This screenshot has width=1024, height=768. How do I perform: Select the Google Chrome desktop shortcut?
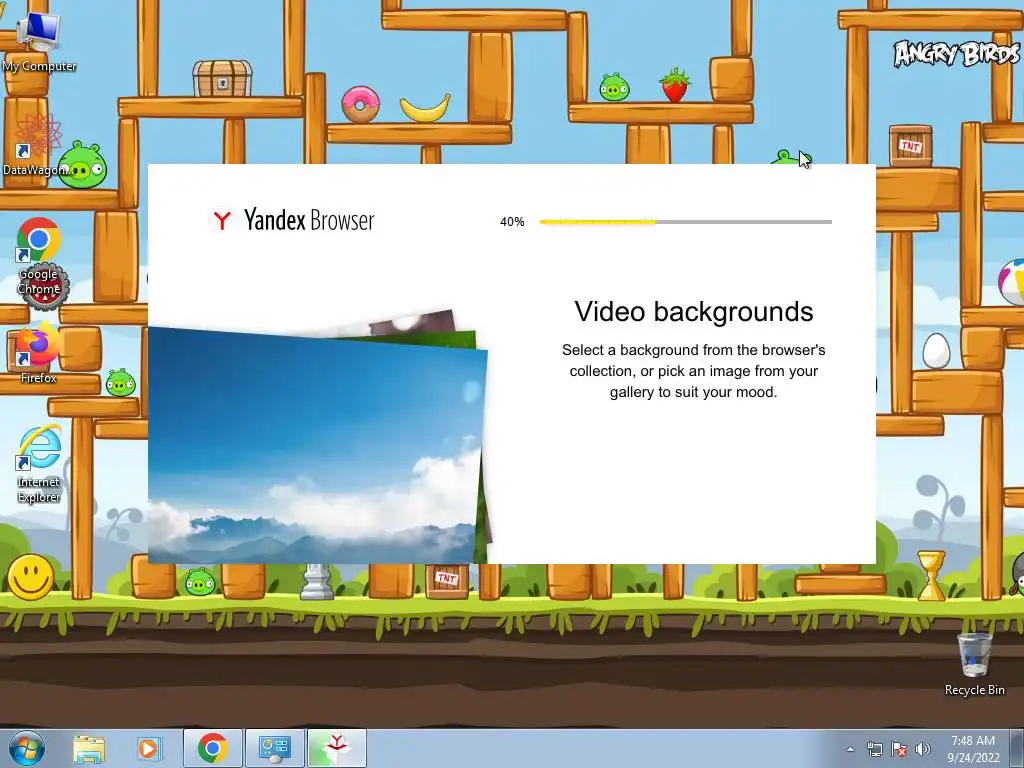39,256
